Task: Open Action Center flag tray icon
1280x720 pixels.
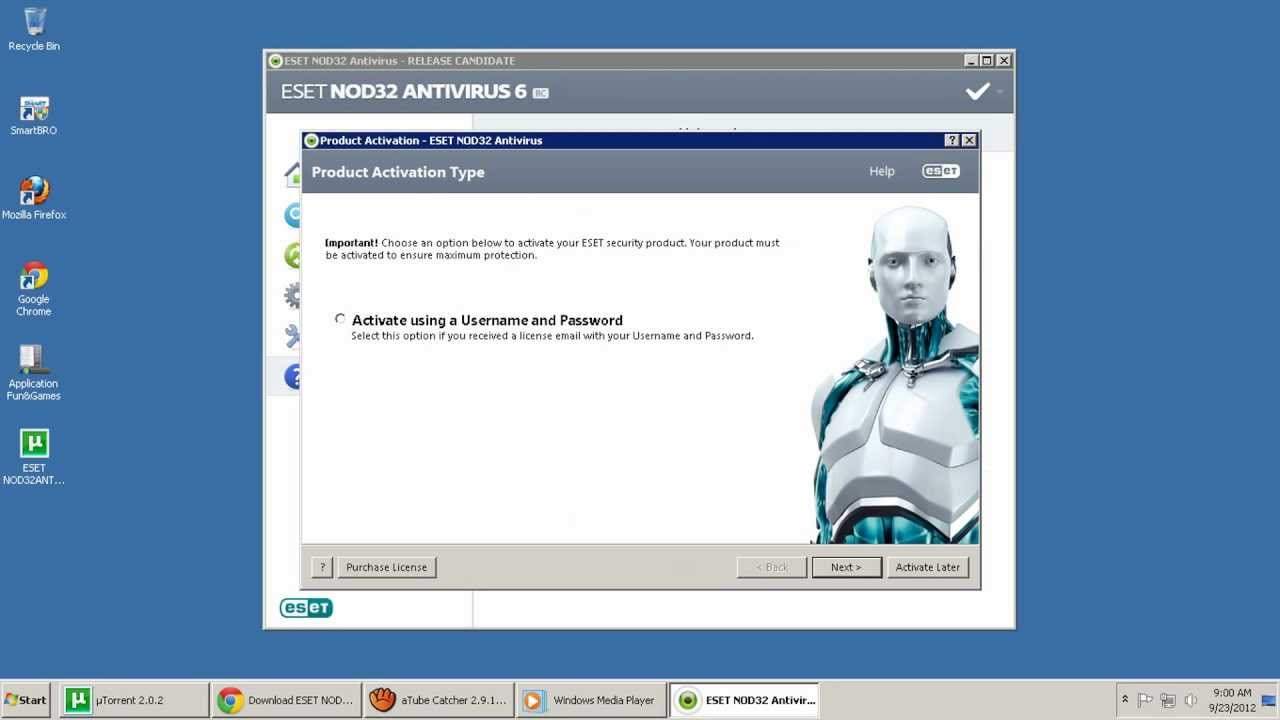Action: tap(1145, 700)
